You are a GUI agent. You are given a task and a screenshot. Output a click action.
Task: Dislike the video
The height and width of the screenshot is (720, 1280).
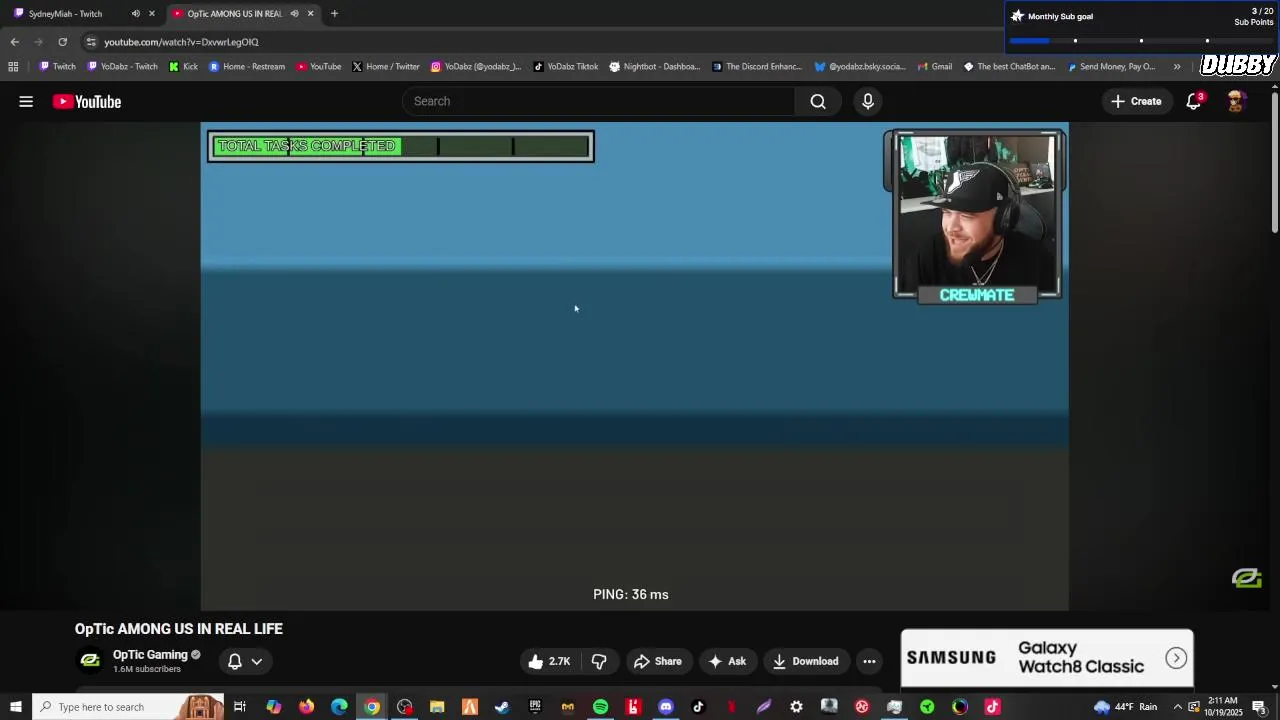(x=599, y=661)
